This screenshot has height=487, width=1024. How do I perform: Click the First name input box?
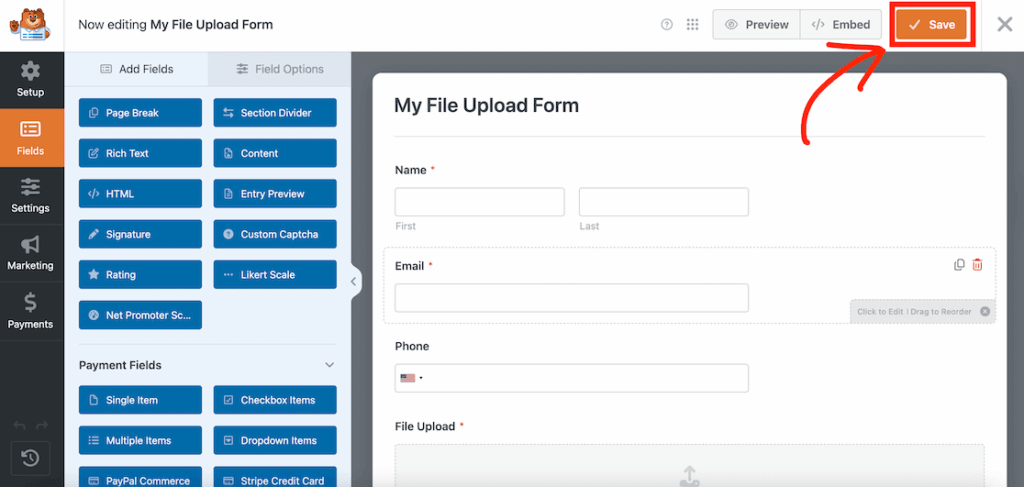(x=479, y=202)
